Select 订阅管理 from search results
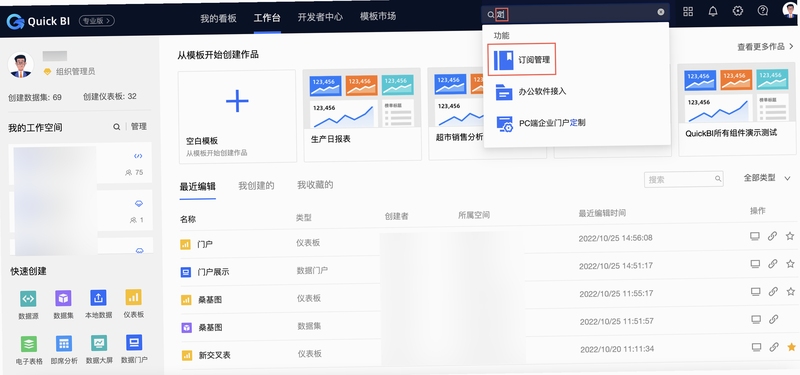Viewport: 800px width, 375px height. (x=521, y=60)
